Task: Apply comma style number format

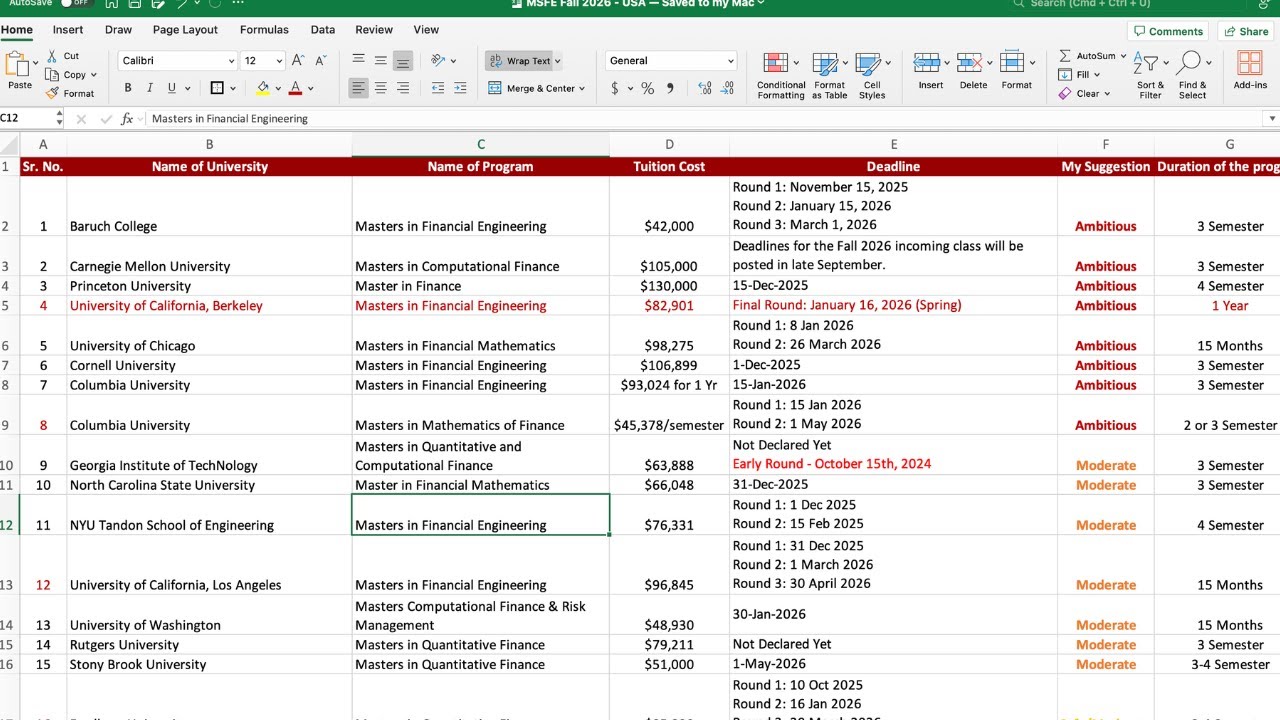Action: coord(669,88)
